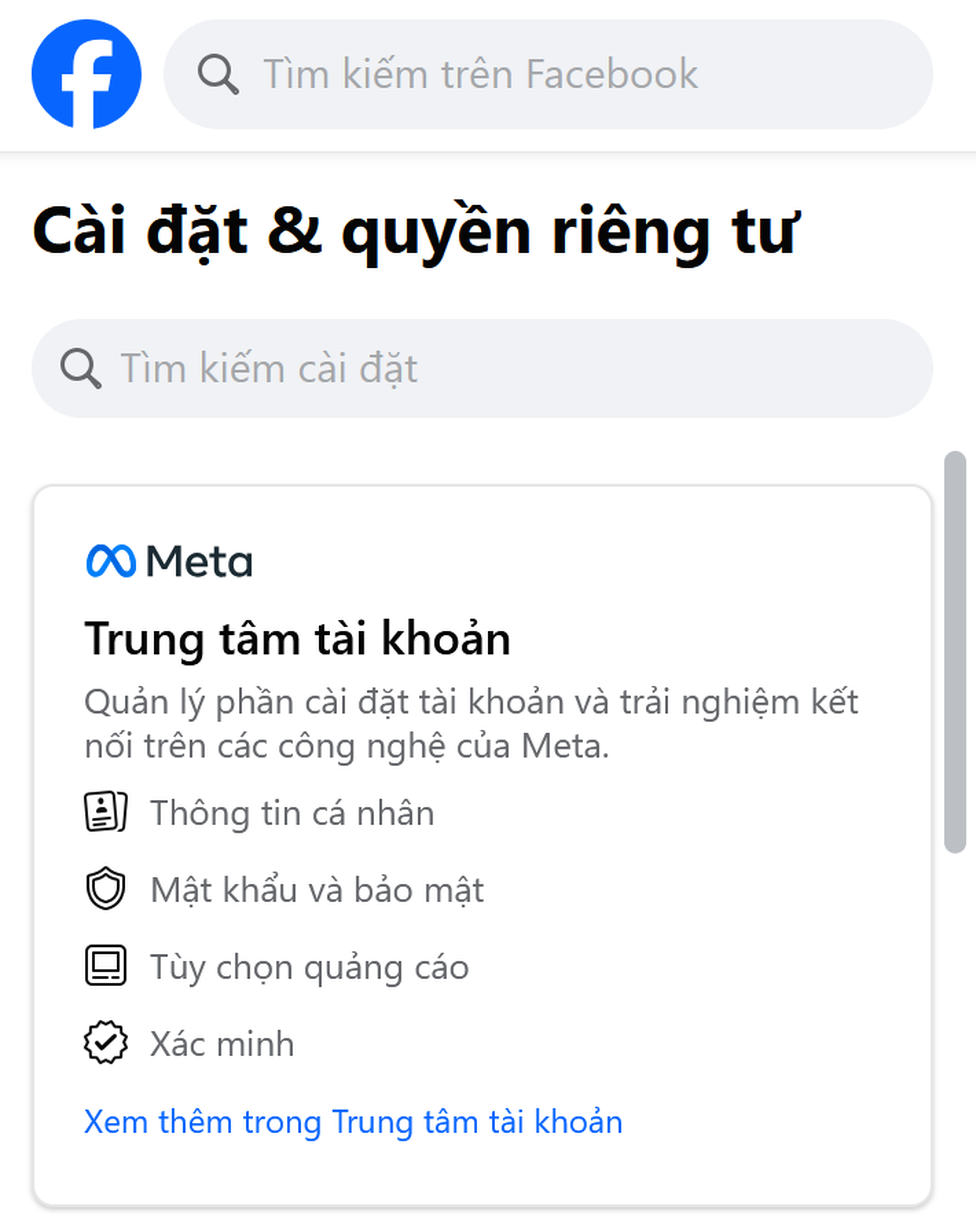Select 'Mật khẩu và bảo mật' text entry
Image resolution: width=980 pixels, height=1225 pixels.
tap(317, 890)
